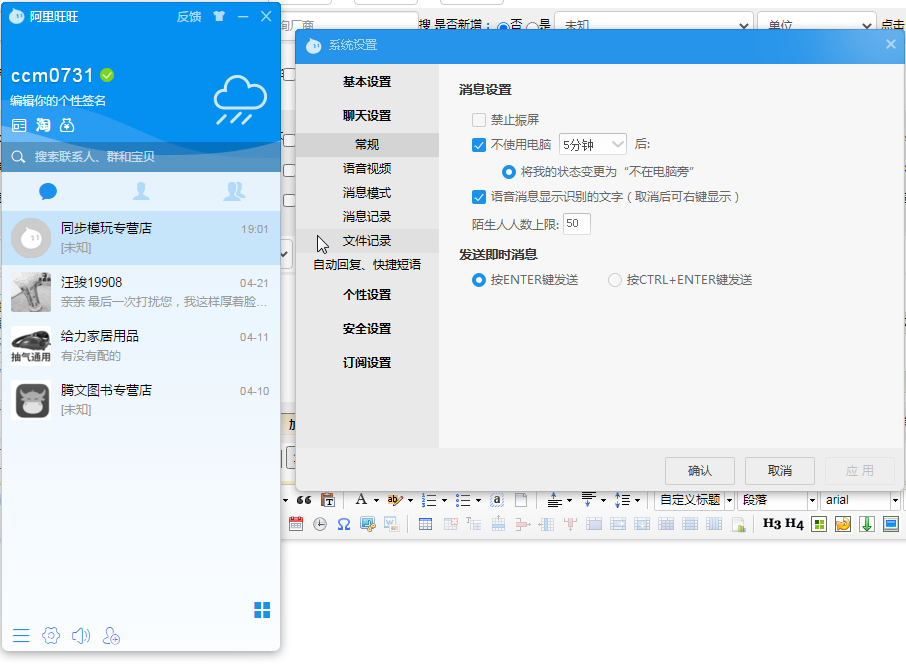This screenshot has width=906, height=665.
Task: Enable the 禁止振屏 checkbox
Action: point(478,120)
